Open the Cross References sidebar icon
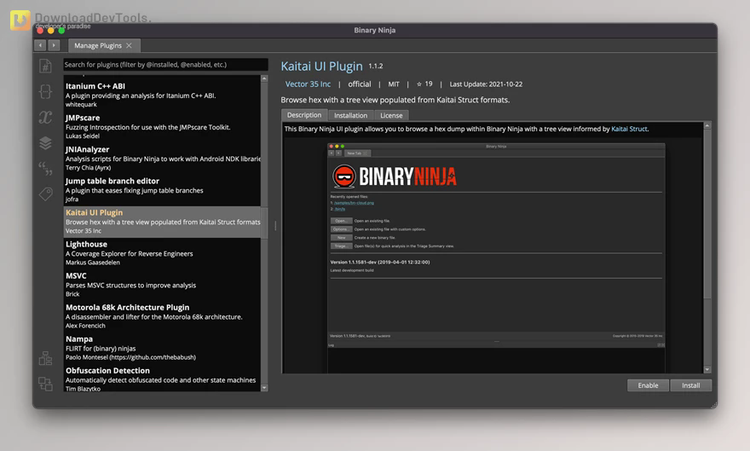 click(45, 384)
